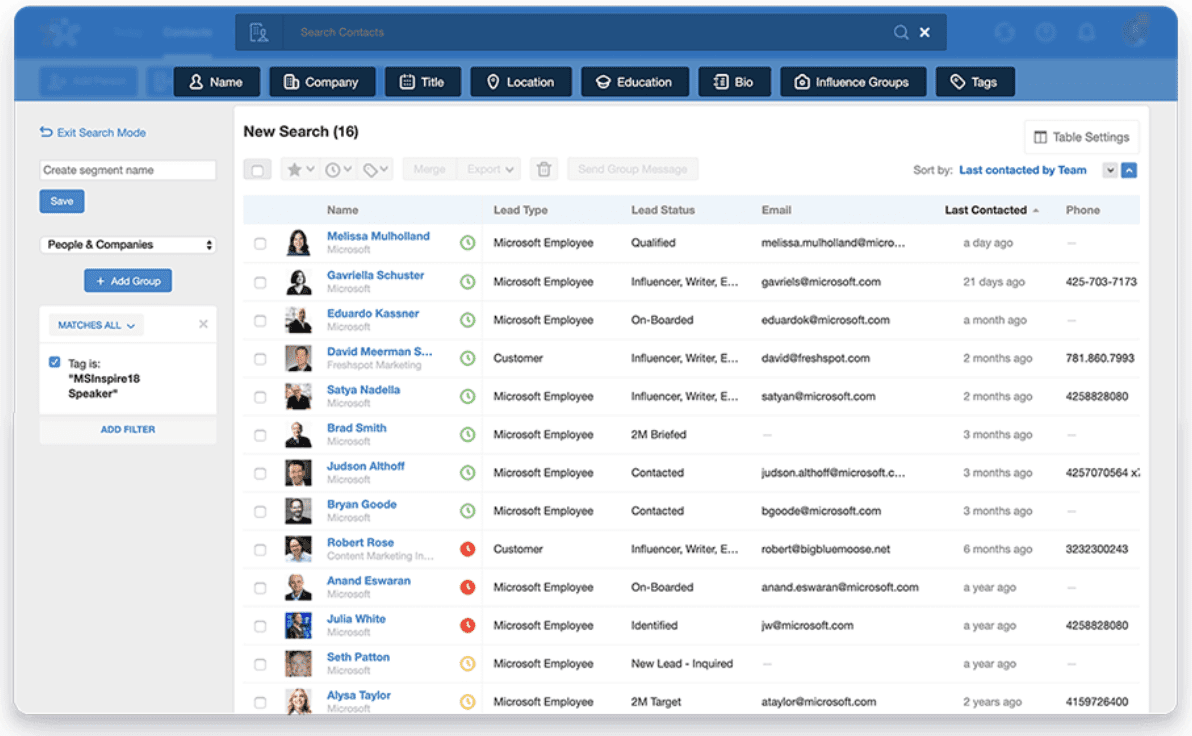The width and height of the screenshot is (1192, 736).
Task: Click the Create segment name input field
Action: 127,169
